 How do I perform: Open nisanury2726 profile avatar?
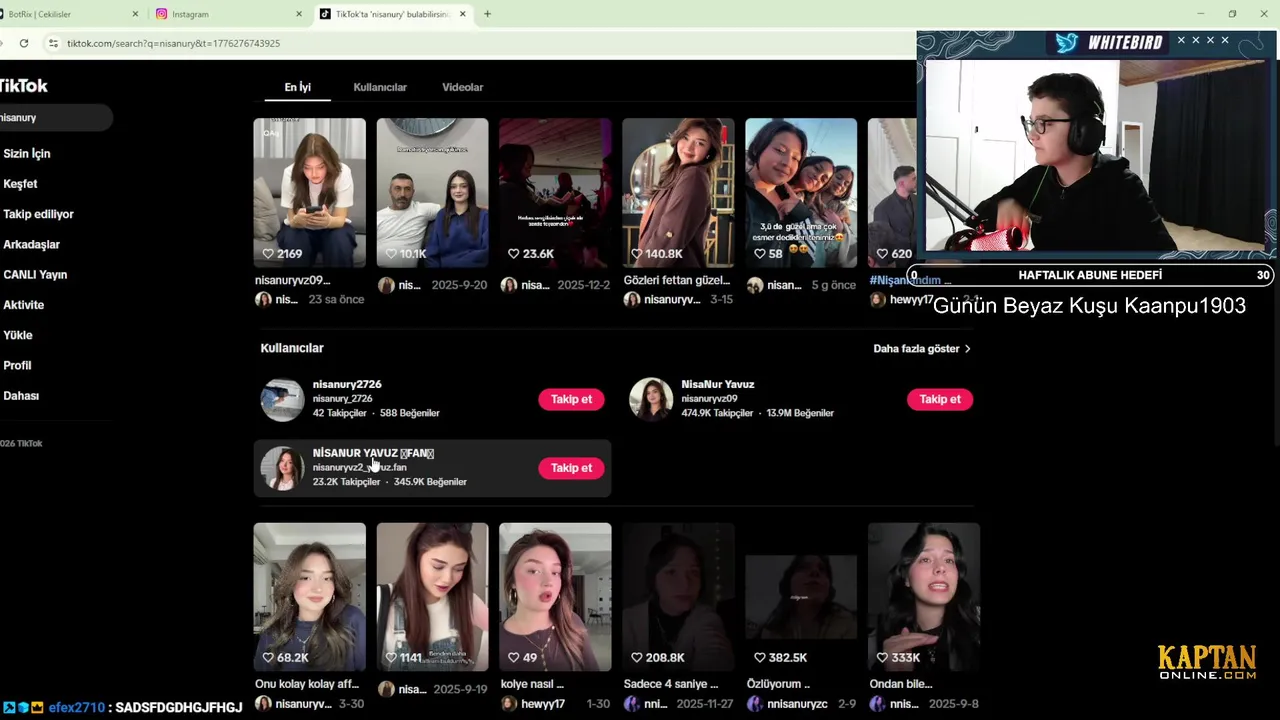coord(282,399)
